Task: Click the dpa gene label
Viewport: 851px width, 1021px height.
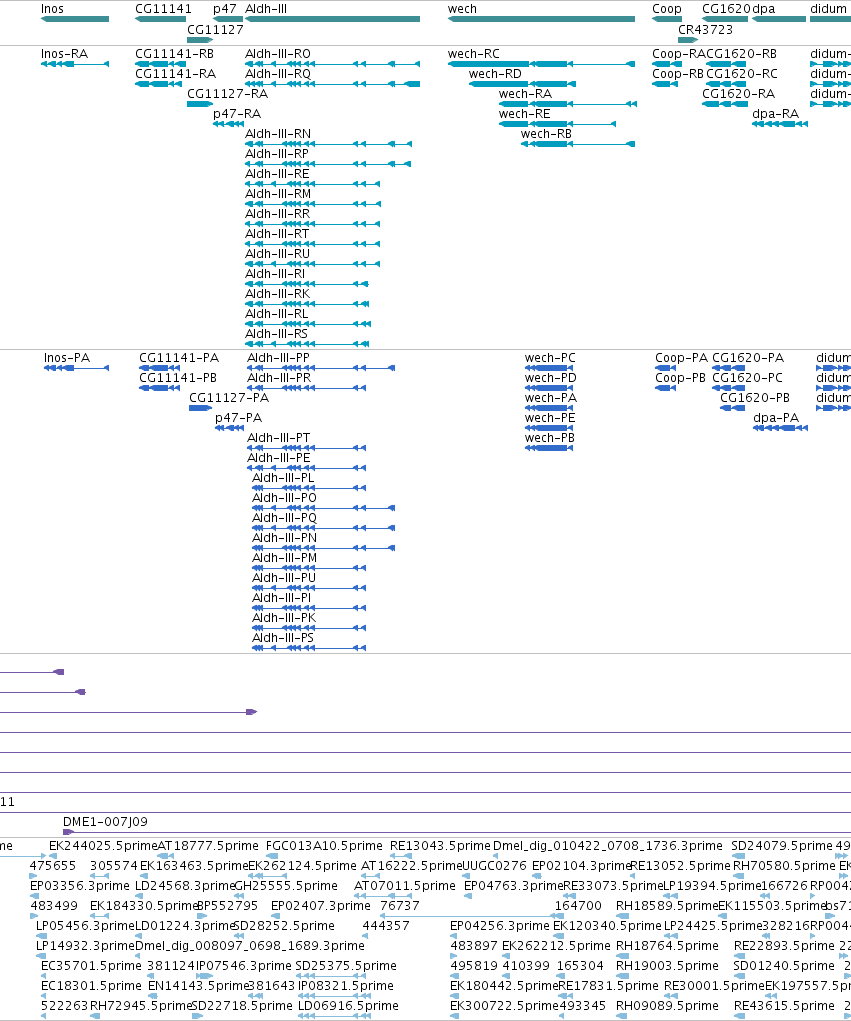Action: click(x=764, y=9)
